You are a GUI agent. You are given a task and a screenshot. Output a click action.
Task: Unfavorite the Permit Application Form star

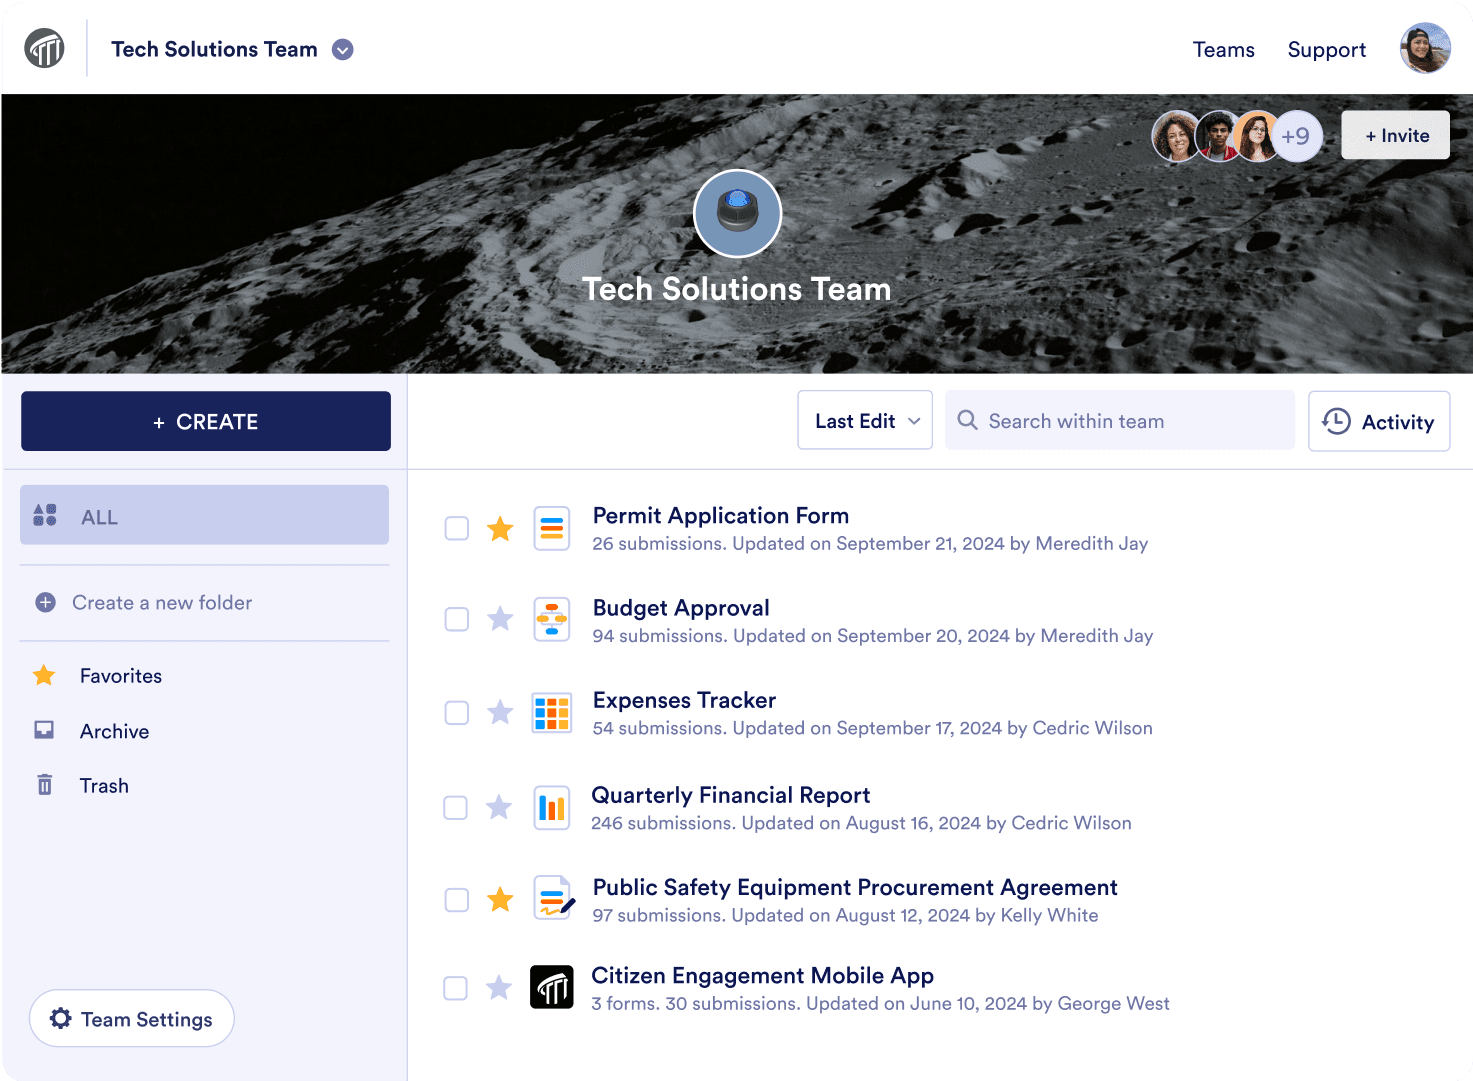500,529
